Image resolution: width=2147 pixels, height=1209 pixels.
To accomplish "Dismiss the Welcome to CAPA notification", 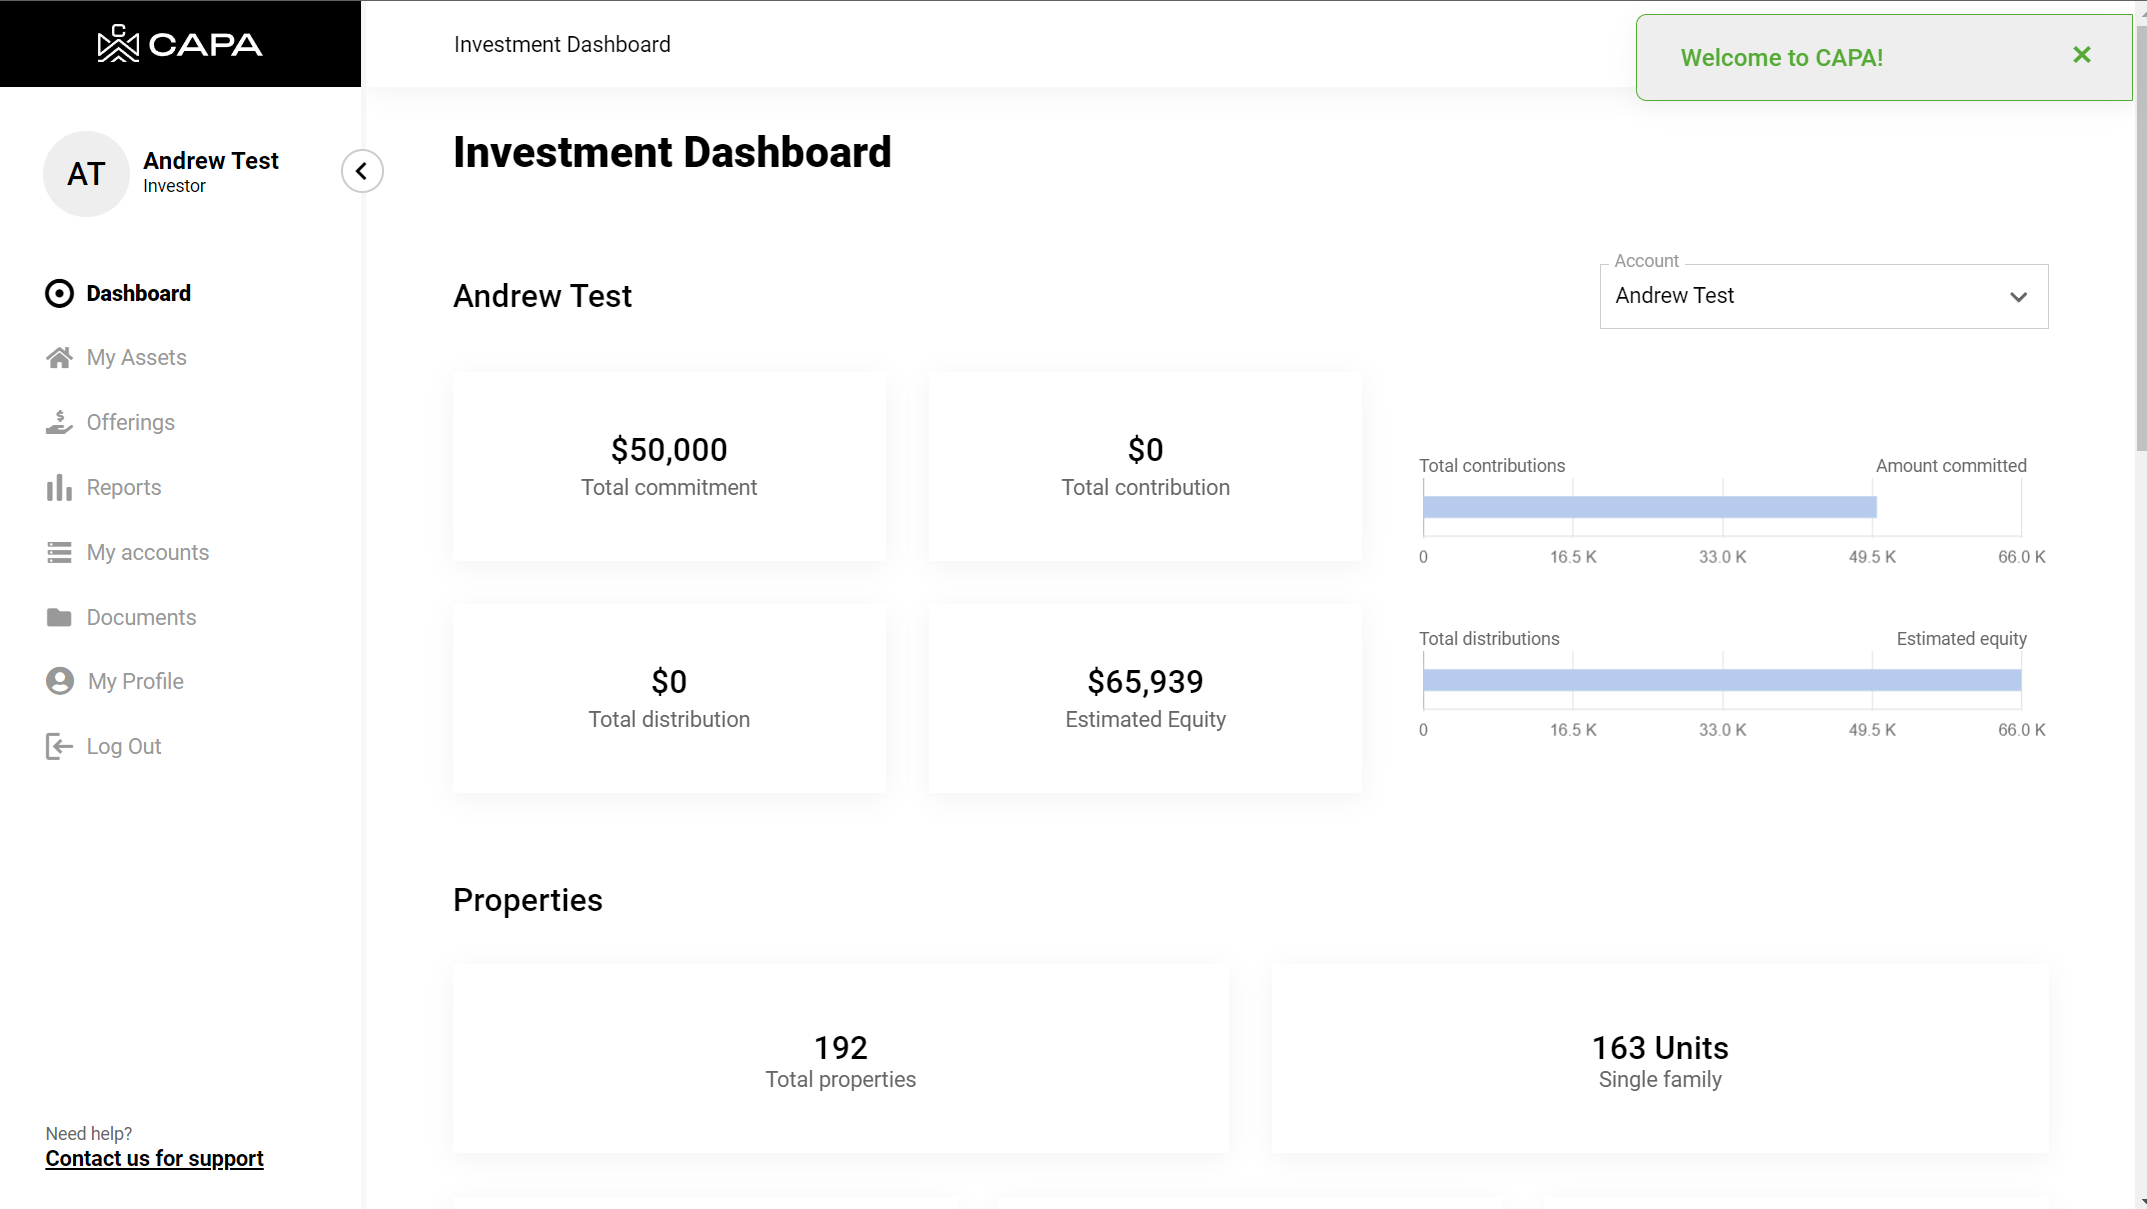I will [x=2082, y=56].
